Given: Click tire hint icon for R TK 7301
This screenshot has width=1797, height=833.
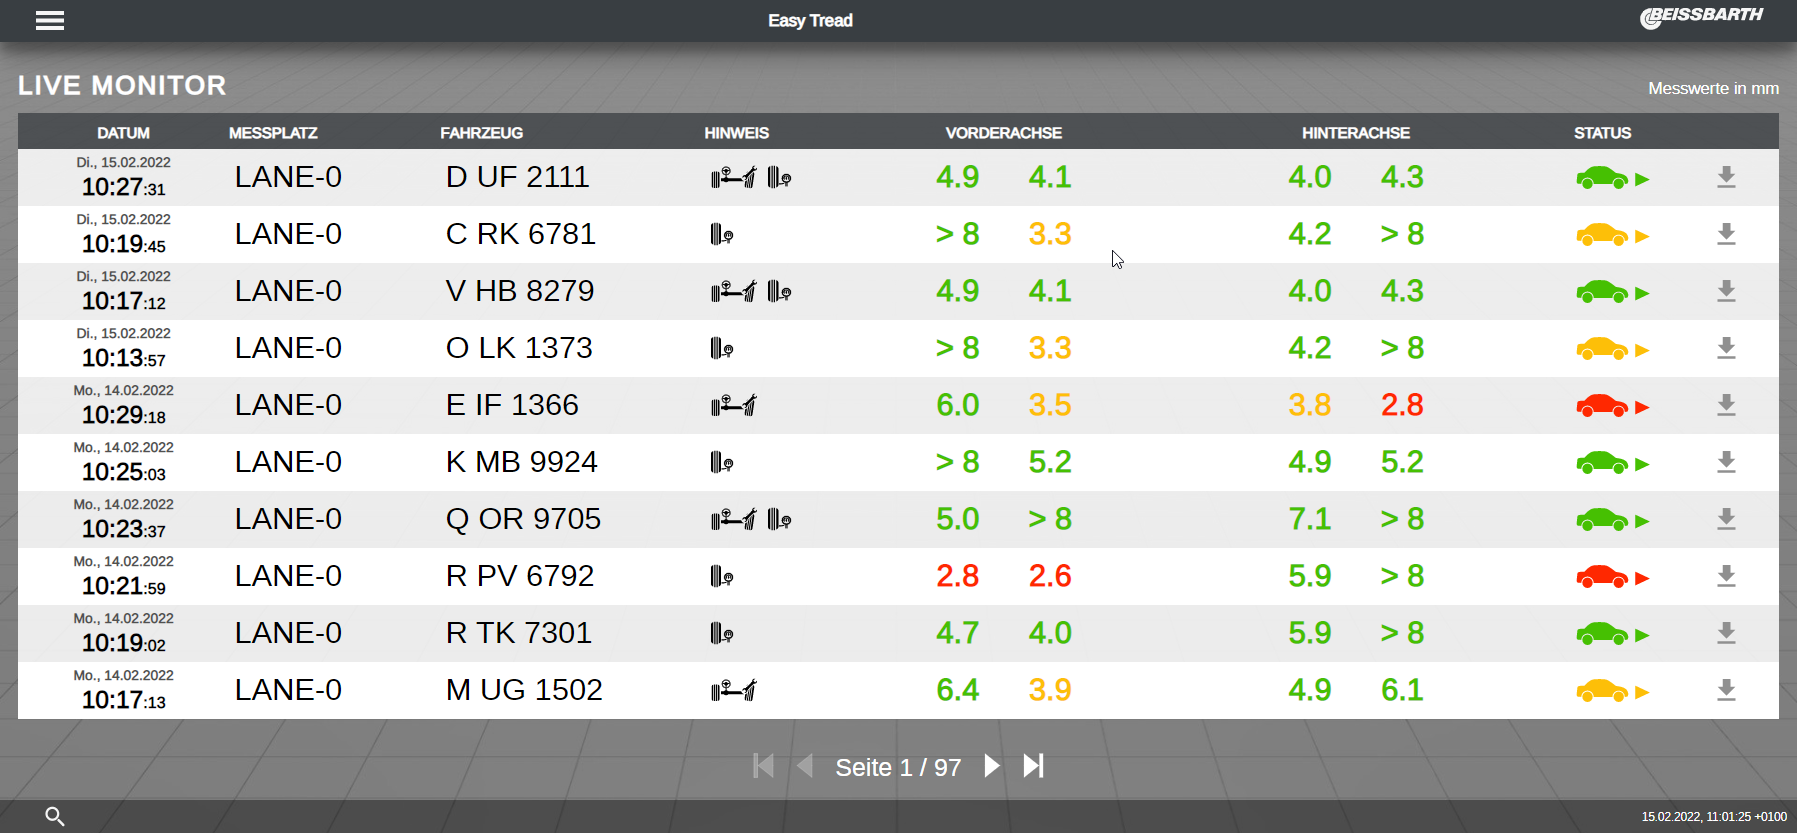Looking at the screenshot, I should click(721, 634).
